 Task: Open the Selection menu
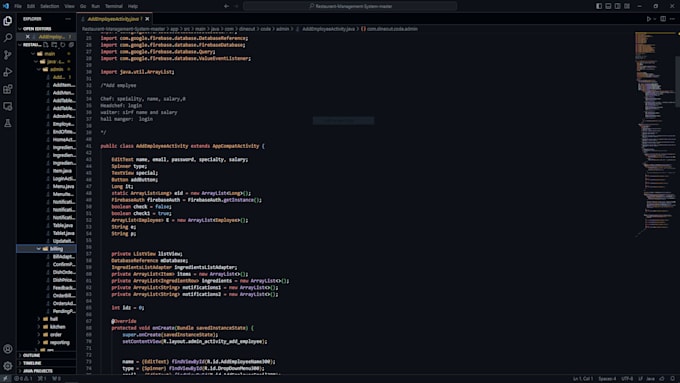[49, 6]
